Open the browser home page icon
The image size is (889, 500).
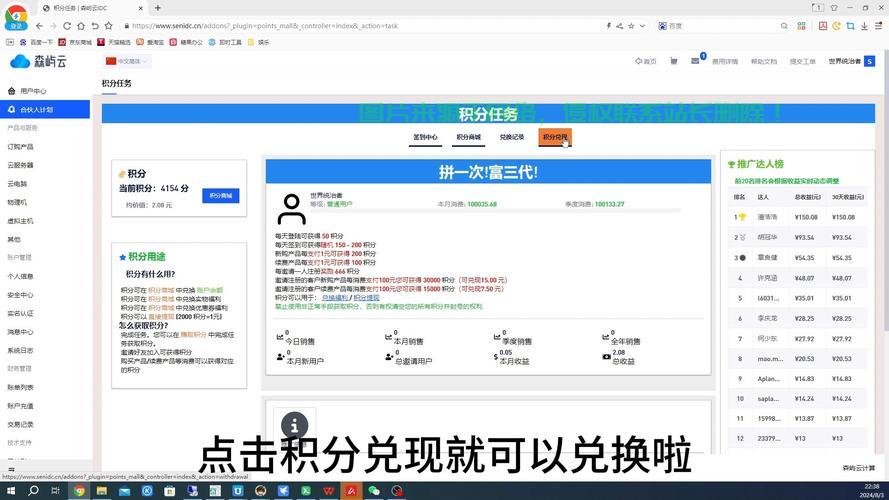[81, 26]
